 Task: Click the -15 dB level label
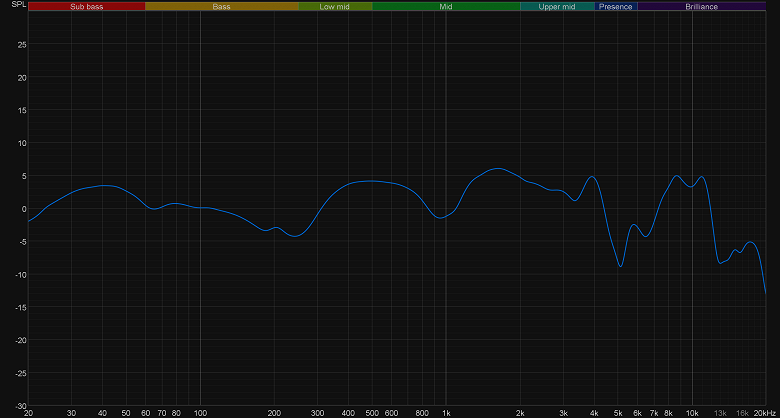click(x=20, y=307)
